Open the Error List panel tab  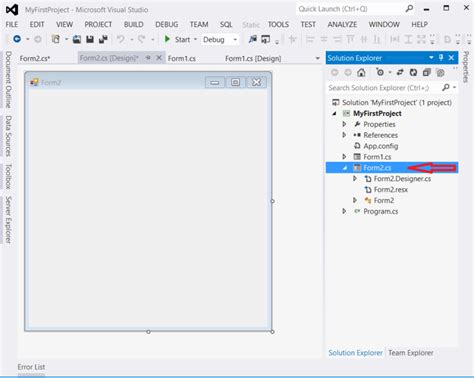click(31, 367)
